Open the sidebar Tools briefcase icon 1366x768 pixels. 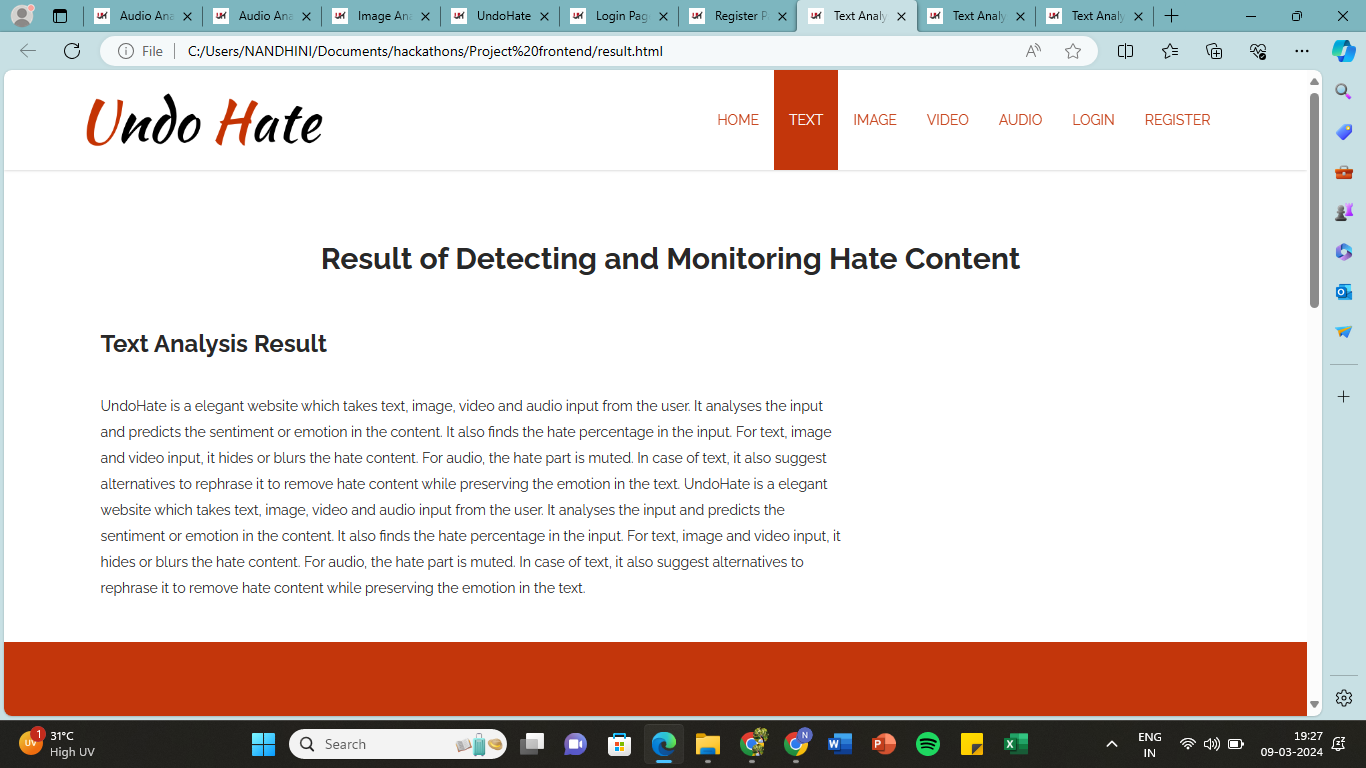click(1344, 172)
